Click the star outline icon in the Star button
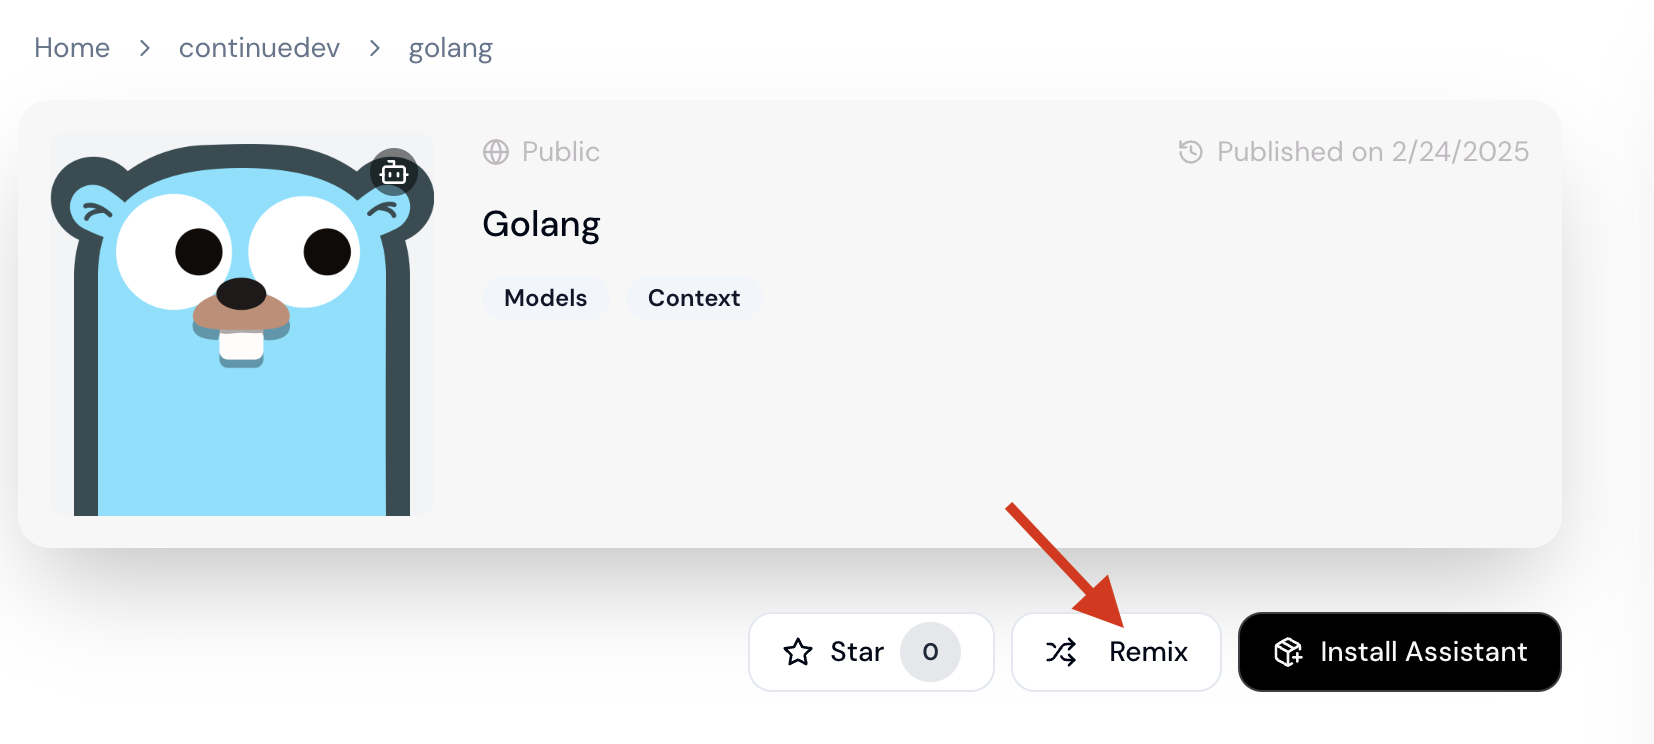 click(x=797, y=652)
